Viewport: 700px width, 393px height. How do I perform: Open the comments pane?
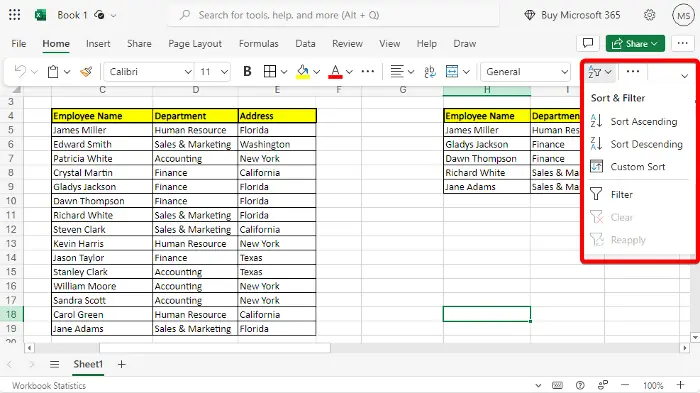point(588,43)
